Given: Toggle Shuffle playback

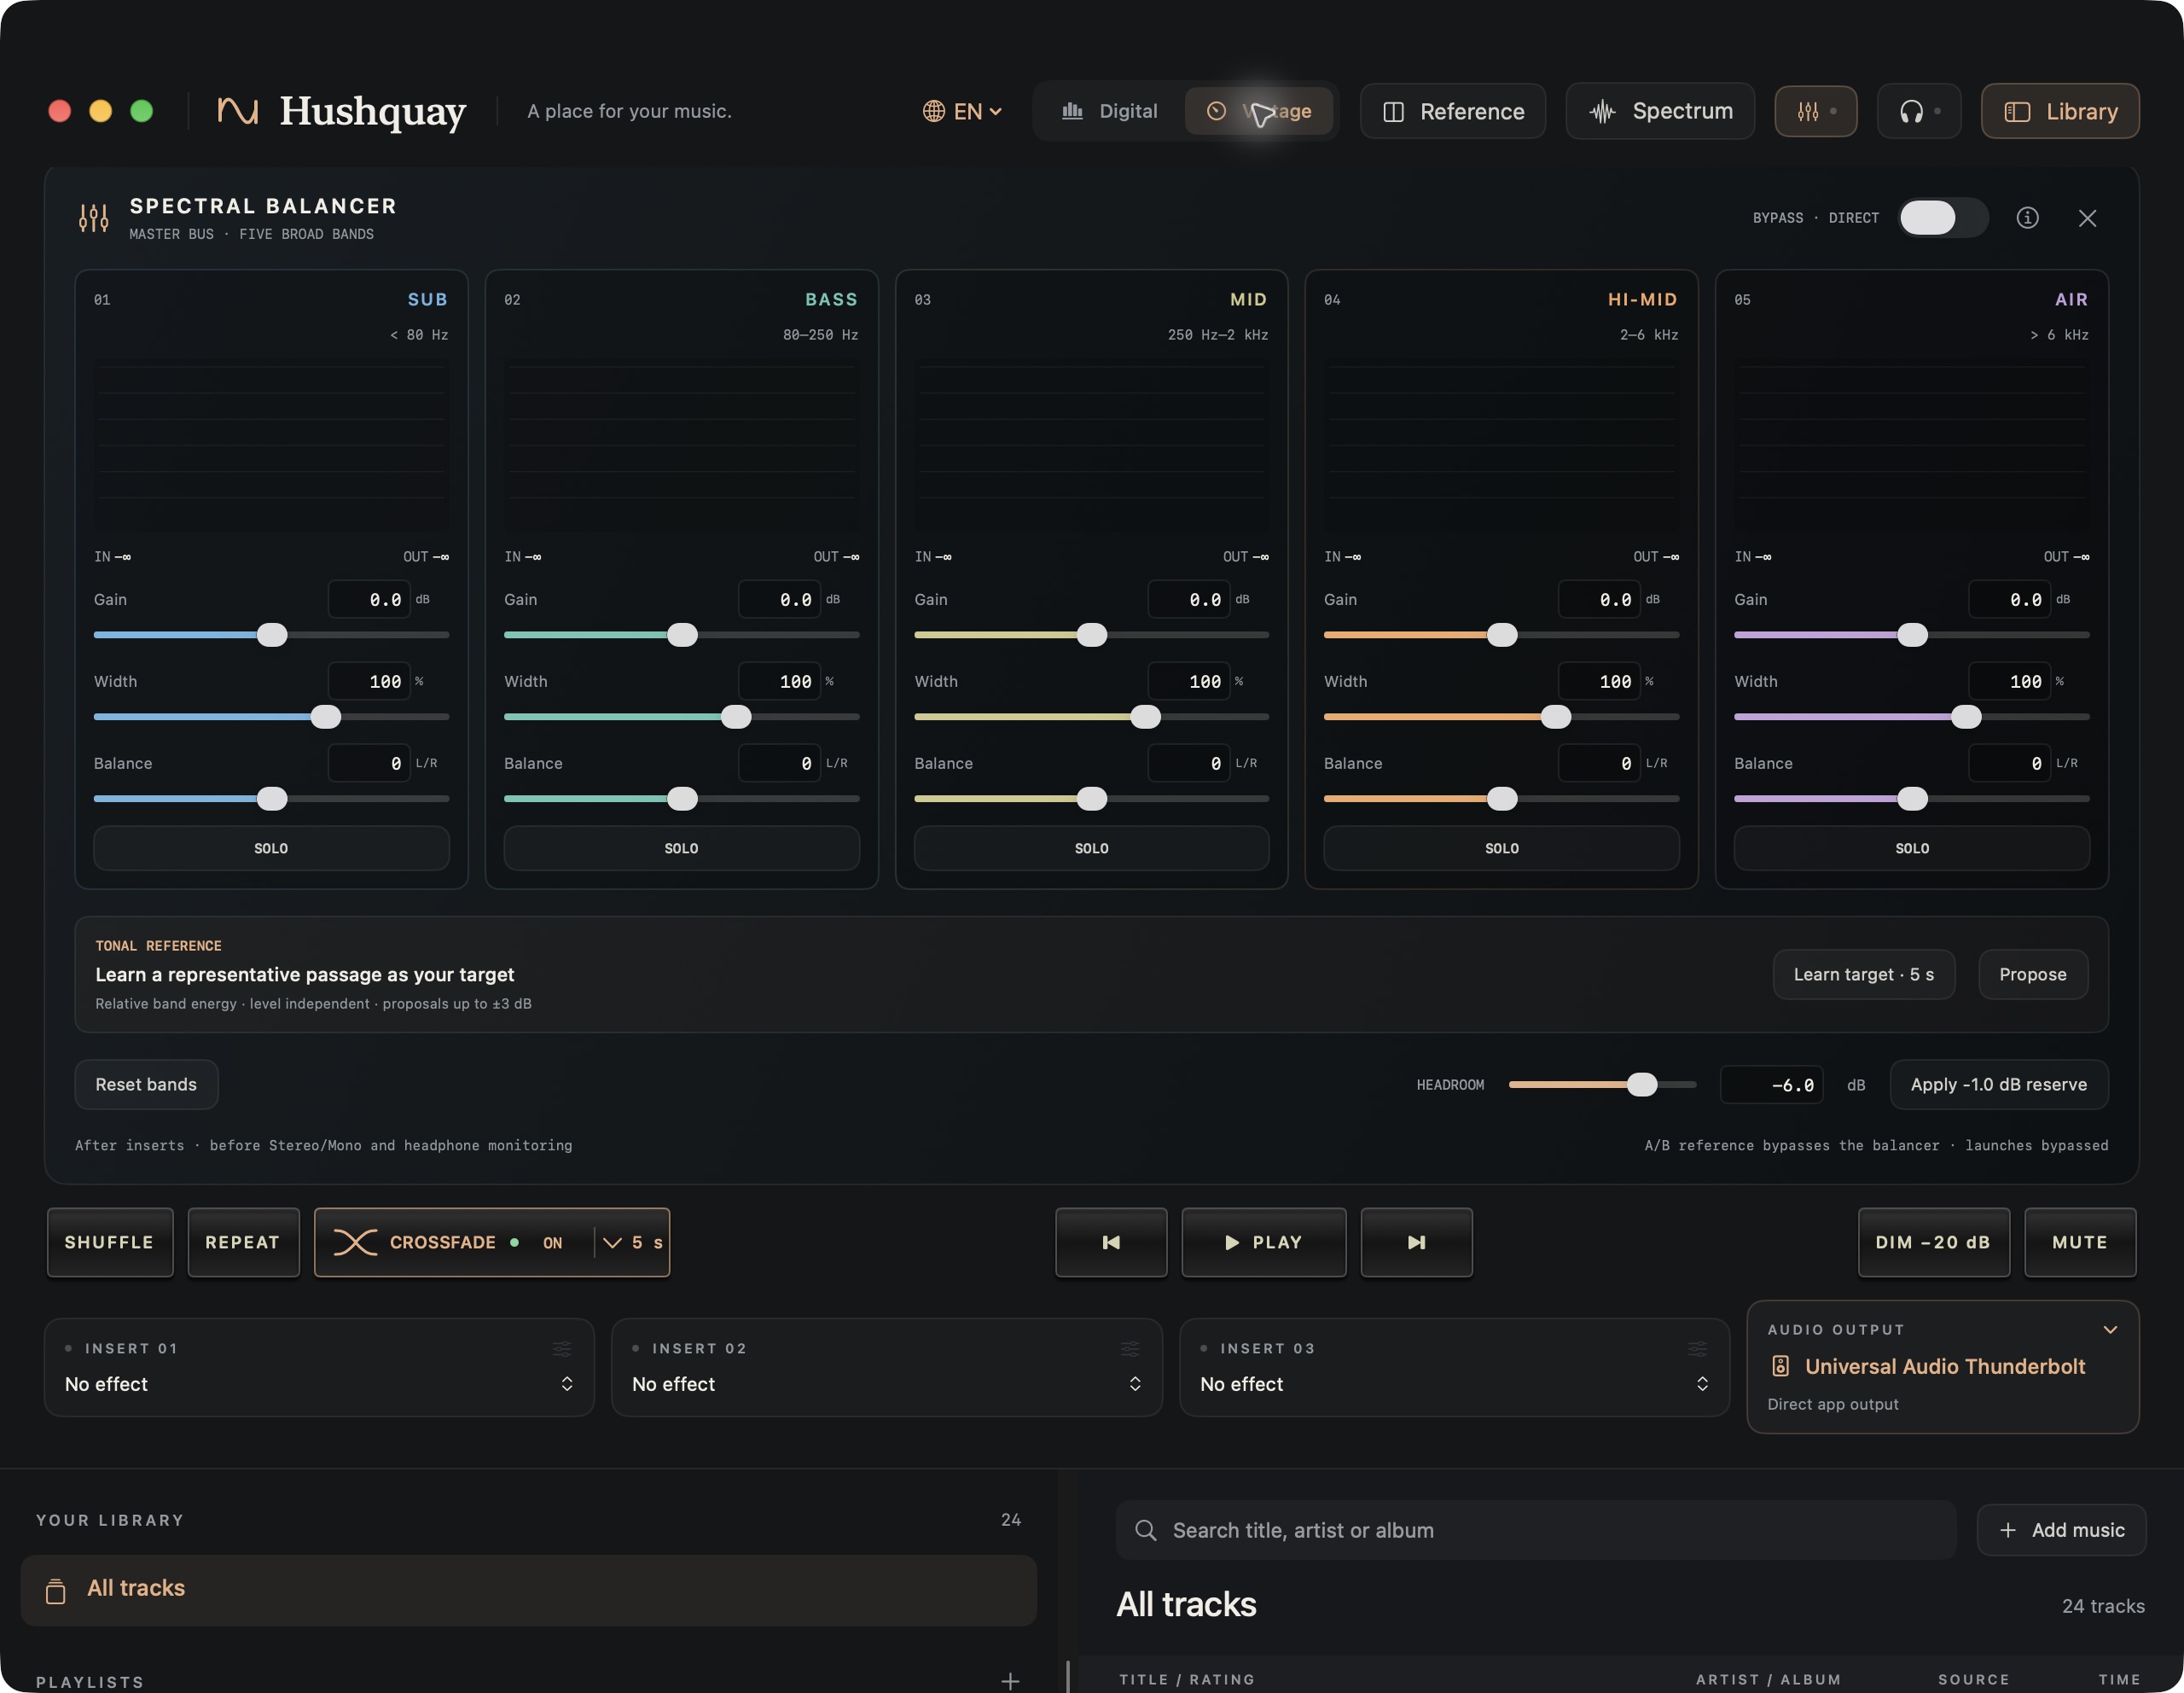Looking at the screenshot, I should tap(110, 1242).
